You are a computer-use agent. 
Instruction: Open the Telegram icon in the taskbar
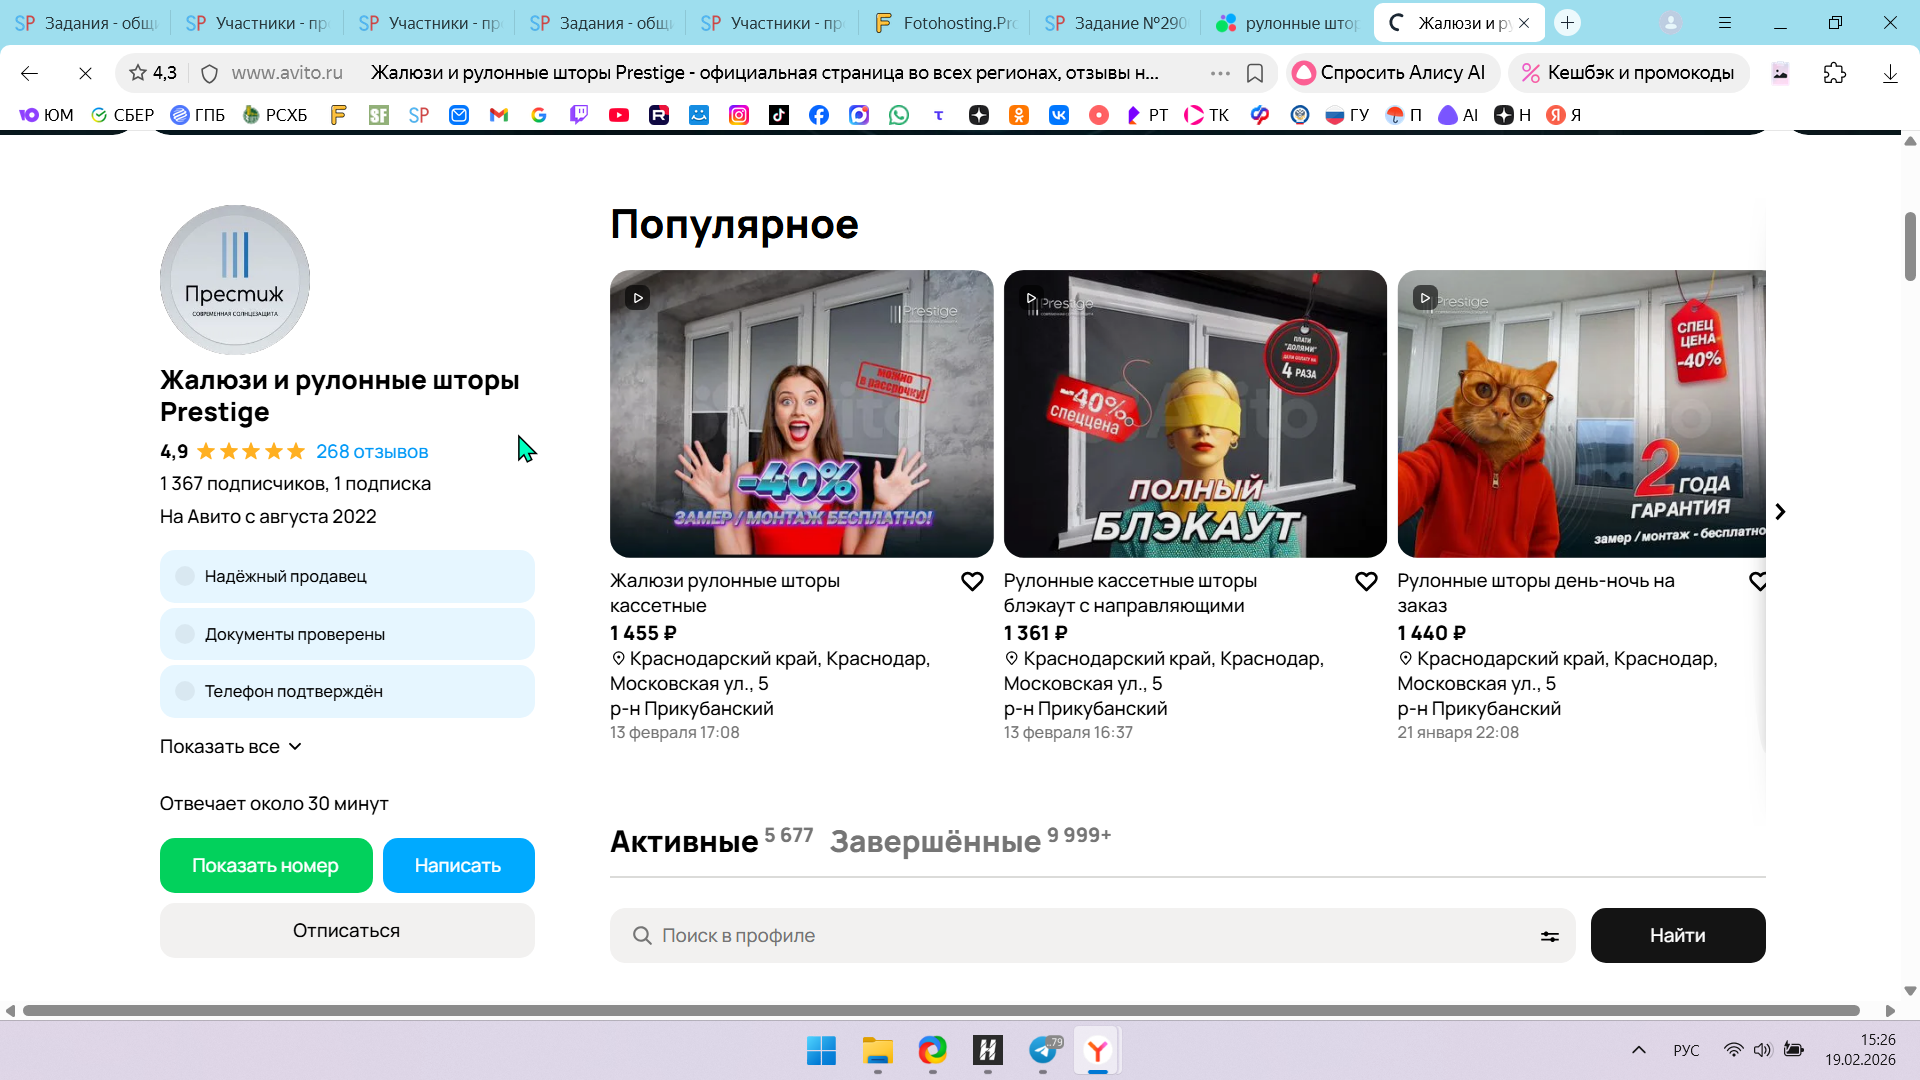click(x=1043, y=1051)
